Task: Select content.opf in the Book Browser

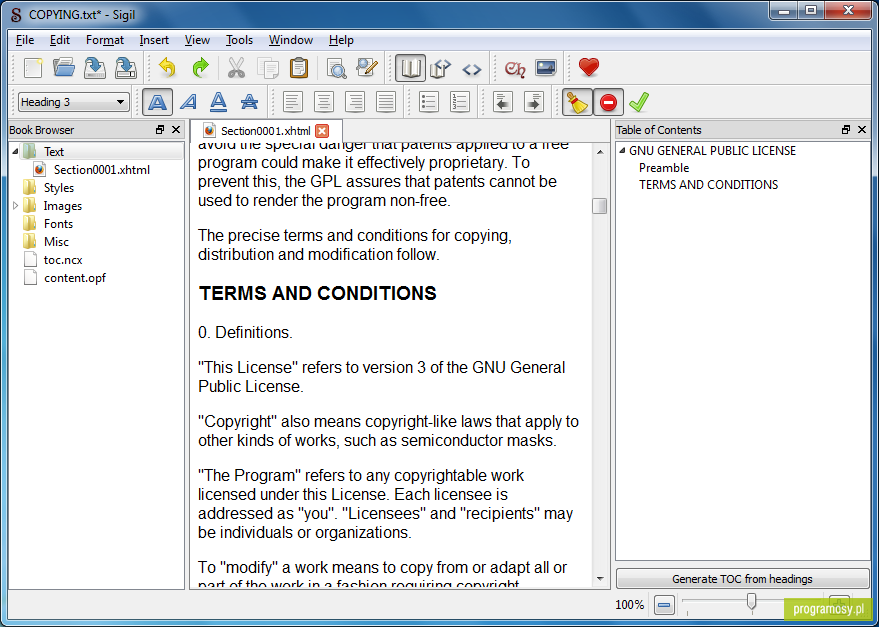Action: click(x=75, y=278)
